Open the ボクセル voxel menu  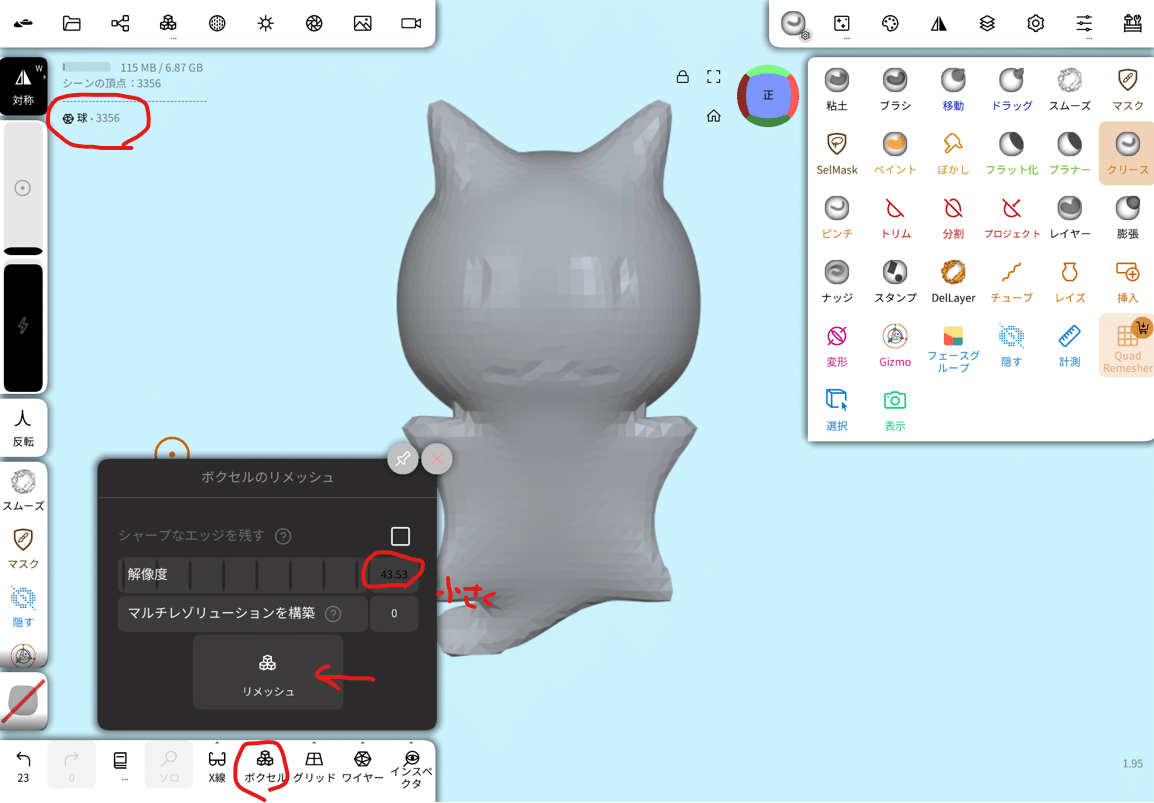point(265,765)
